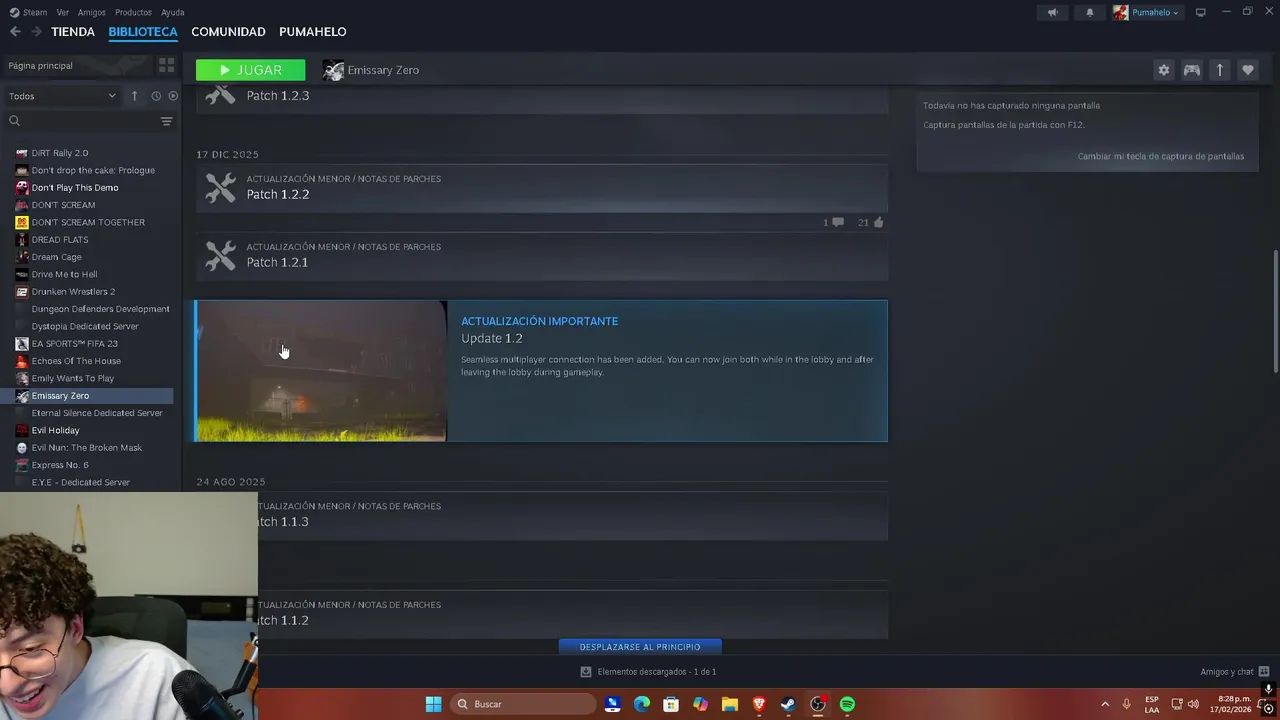The height and width of the screenshot is (720, 1280).
Task: Open the Ver menu
Action: 63,12
